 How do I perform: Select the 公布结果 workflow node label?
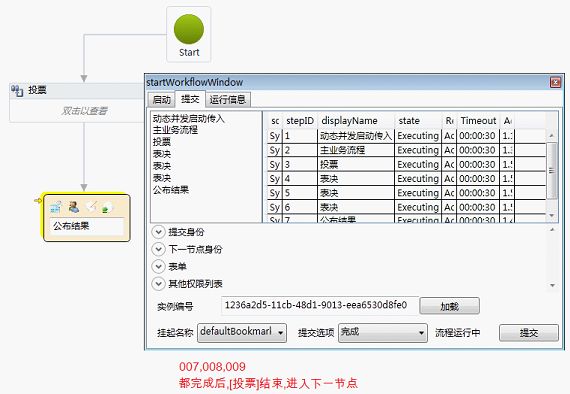[71, 226]
